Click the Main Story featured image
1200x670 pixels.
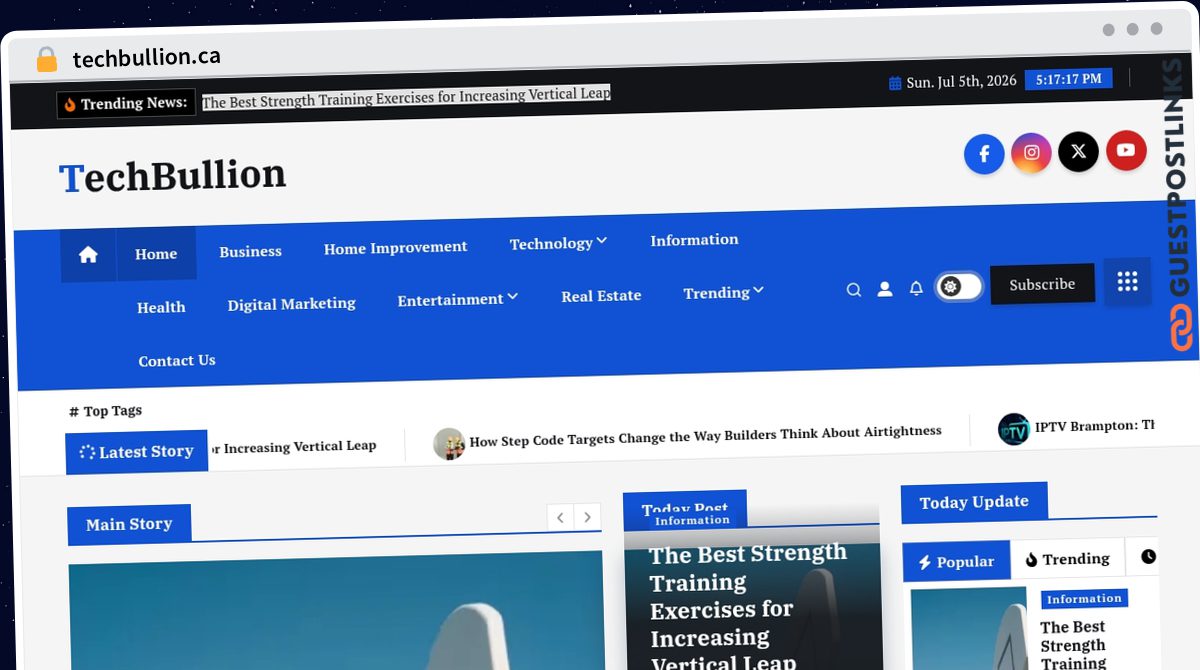click(x=337, y=610)
